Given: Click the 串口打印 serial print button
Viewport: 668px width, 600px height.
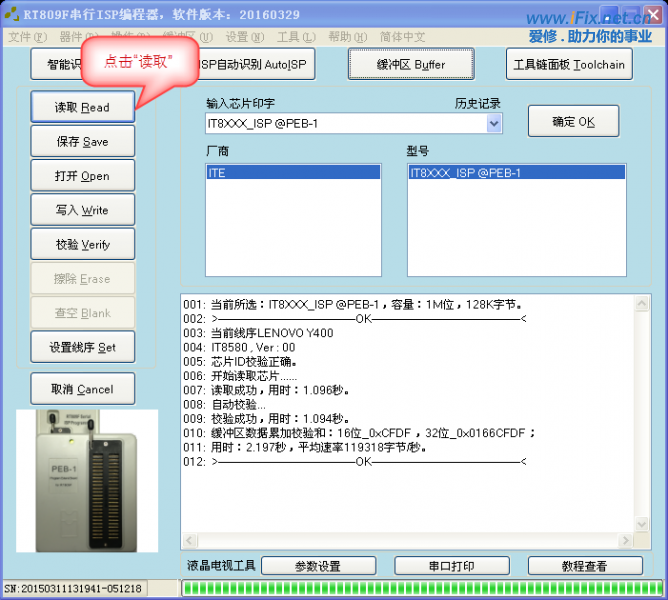Looking at the screenshot, I should point(452,566).
